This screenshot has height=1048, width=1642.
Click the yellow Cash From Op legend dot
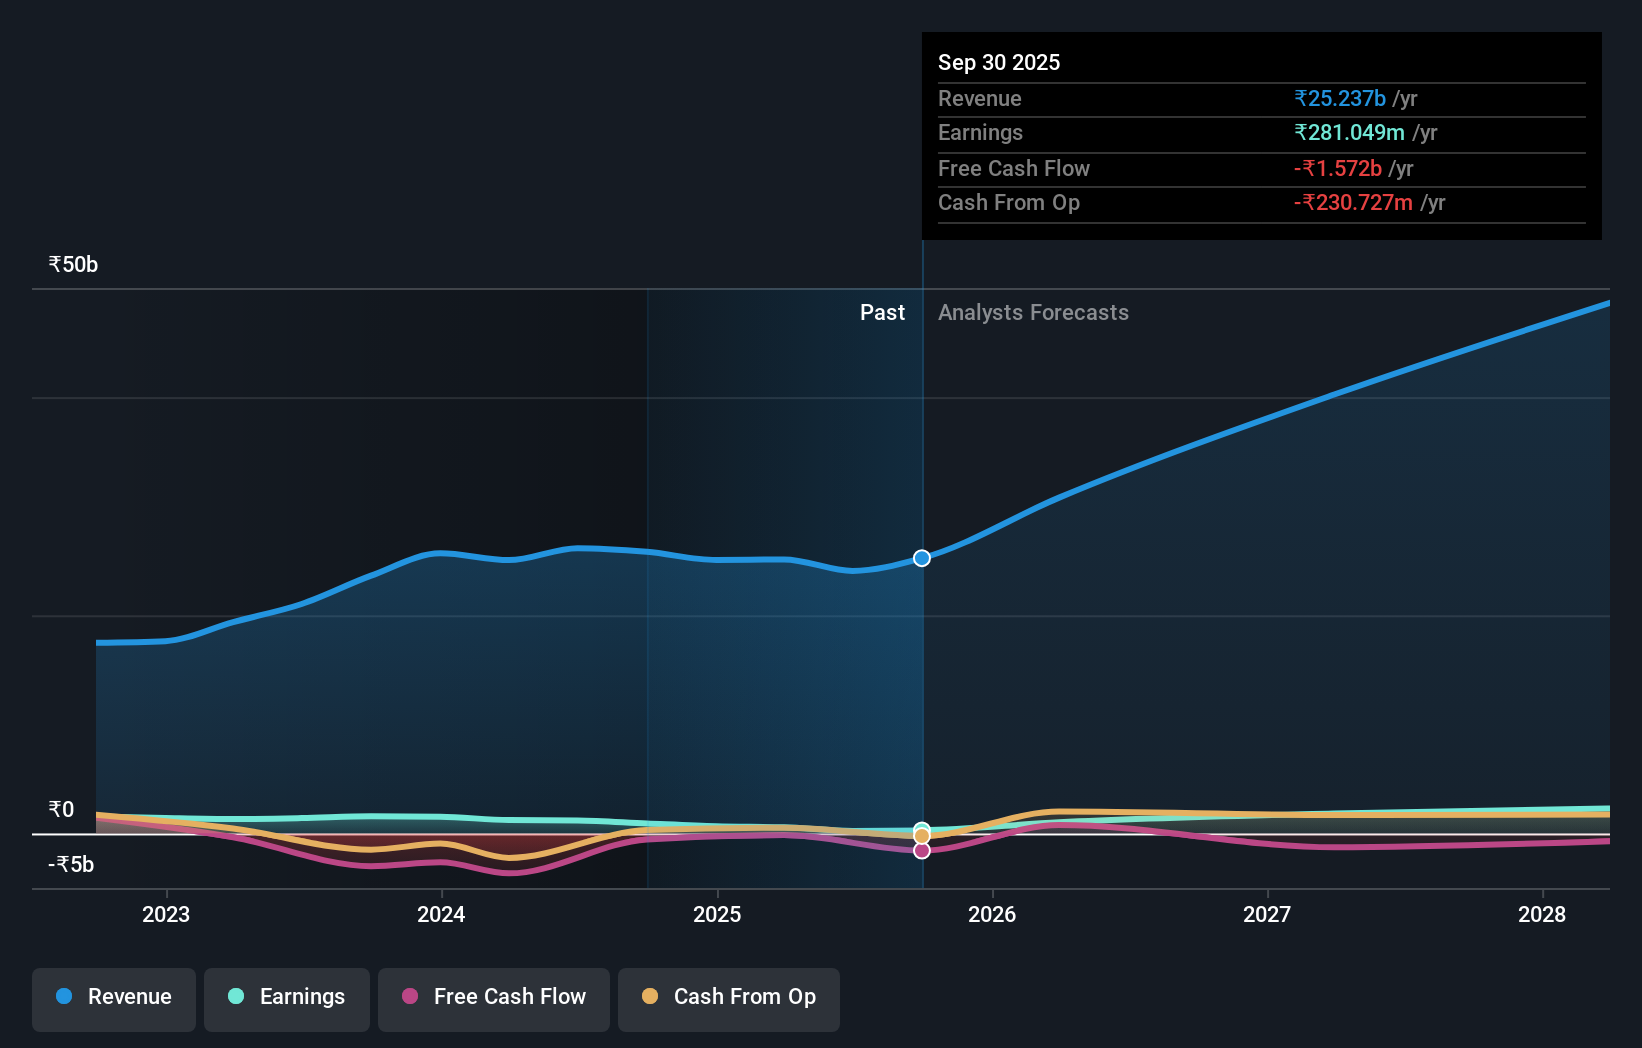pyautogui.click(x=652, y=996)
